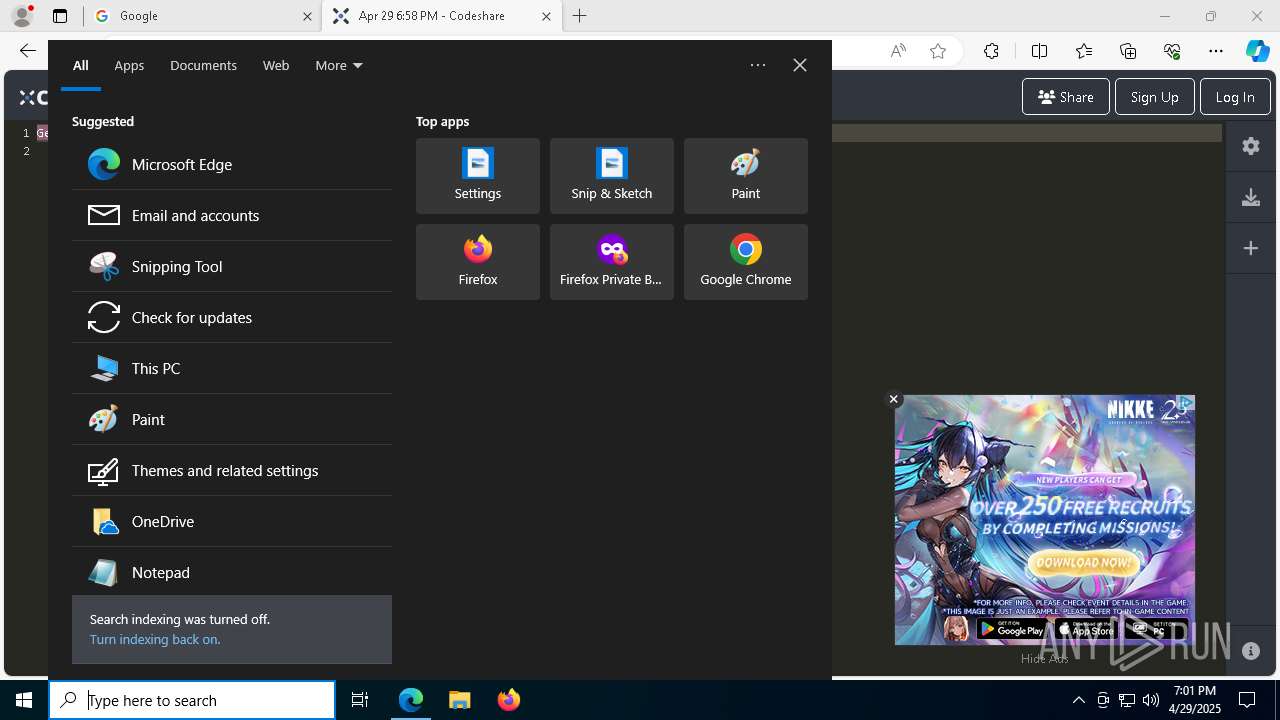This screenshot has width=1280, height=720.
Task: Open Task View on the taskbar
Action: [360, 700]
